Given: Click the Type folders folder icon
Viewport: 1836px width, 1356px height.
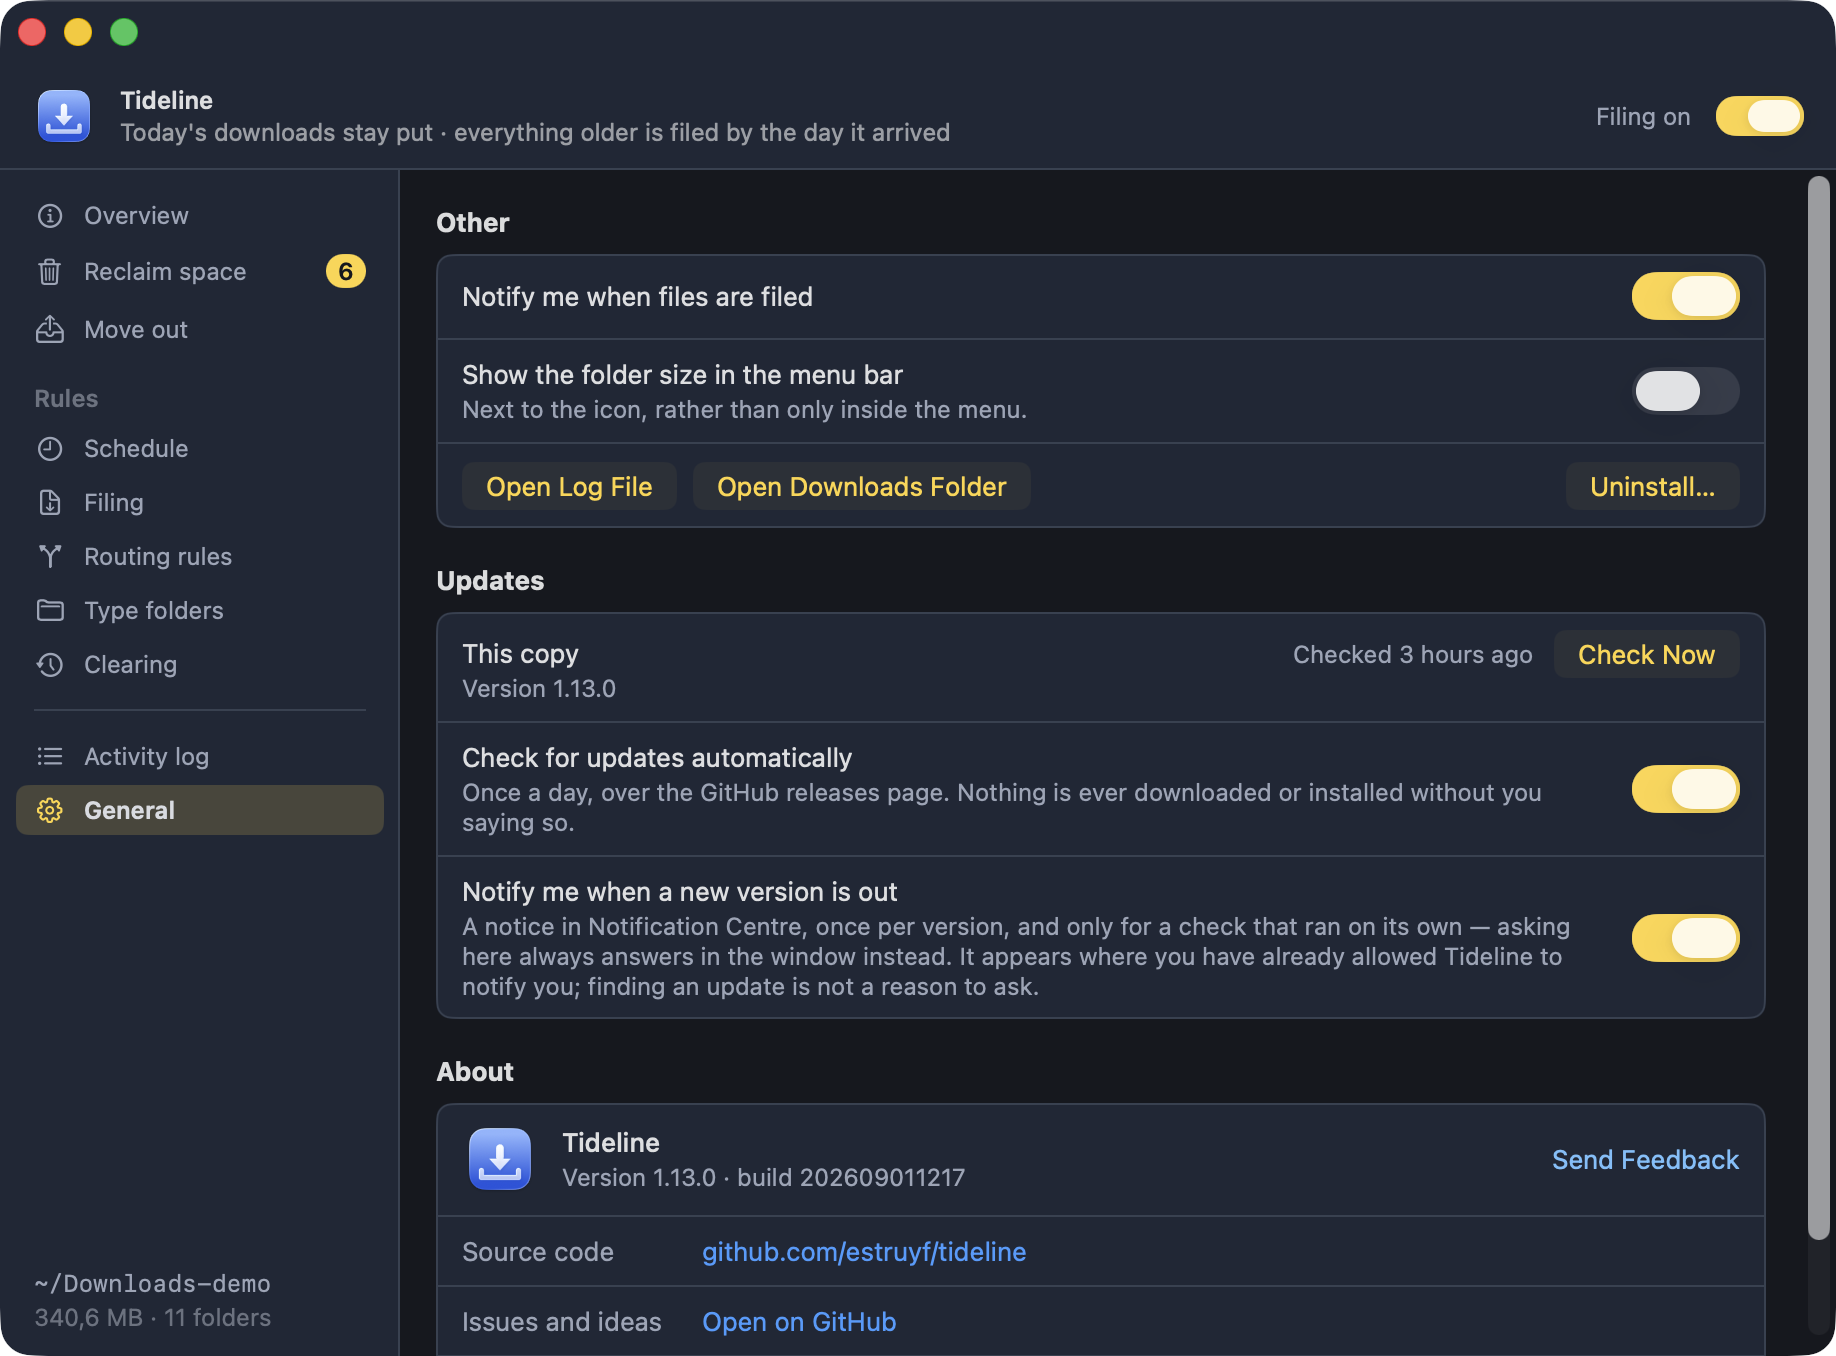Looking at the screenshot, I should [x=50, y=611].
